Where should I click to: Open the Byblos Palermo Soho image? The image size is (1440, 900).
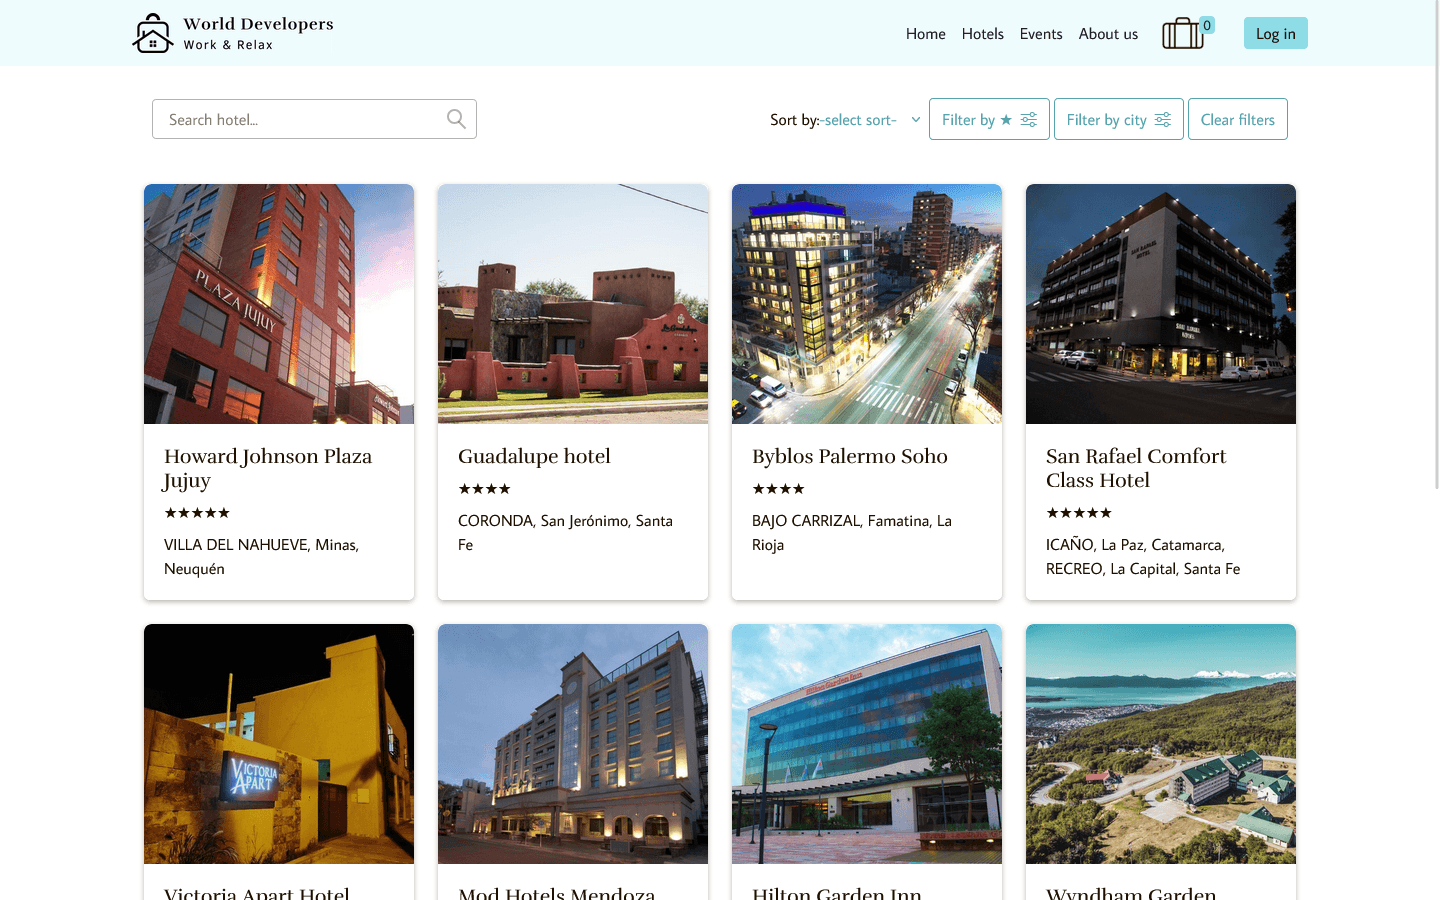coord(867,304)
